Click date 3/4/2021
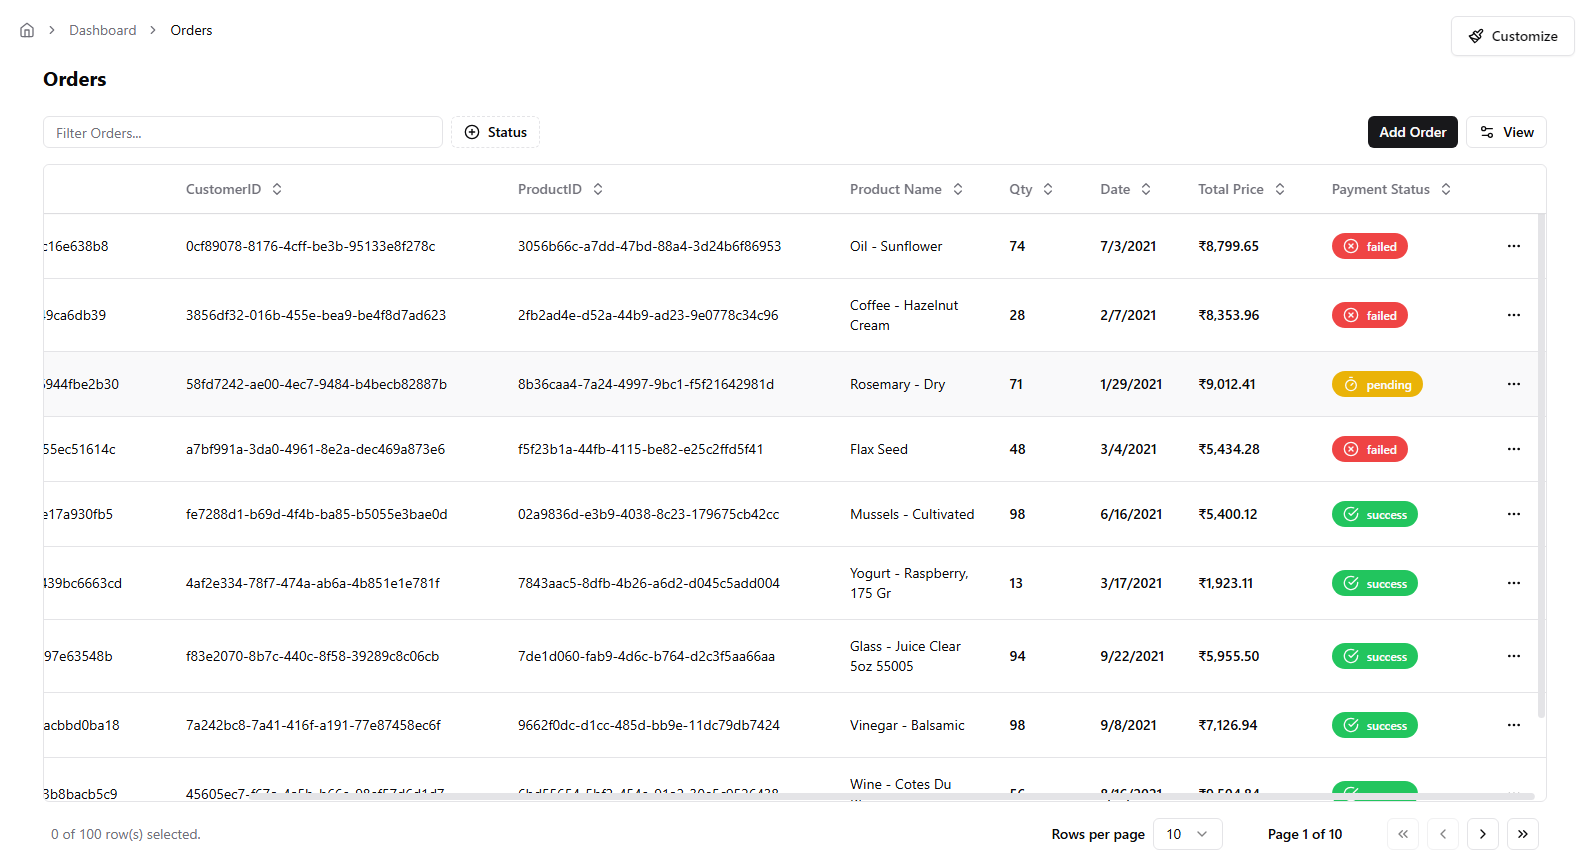 [x=1128, y=449]
